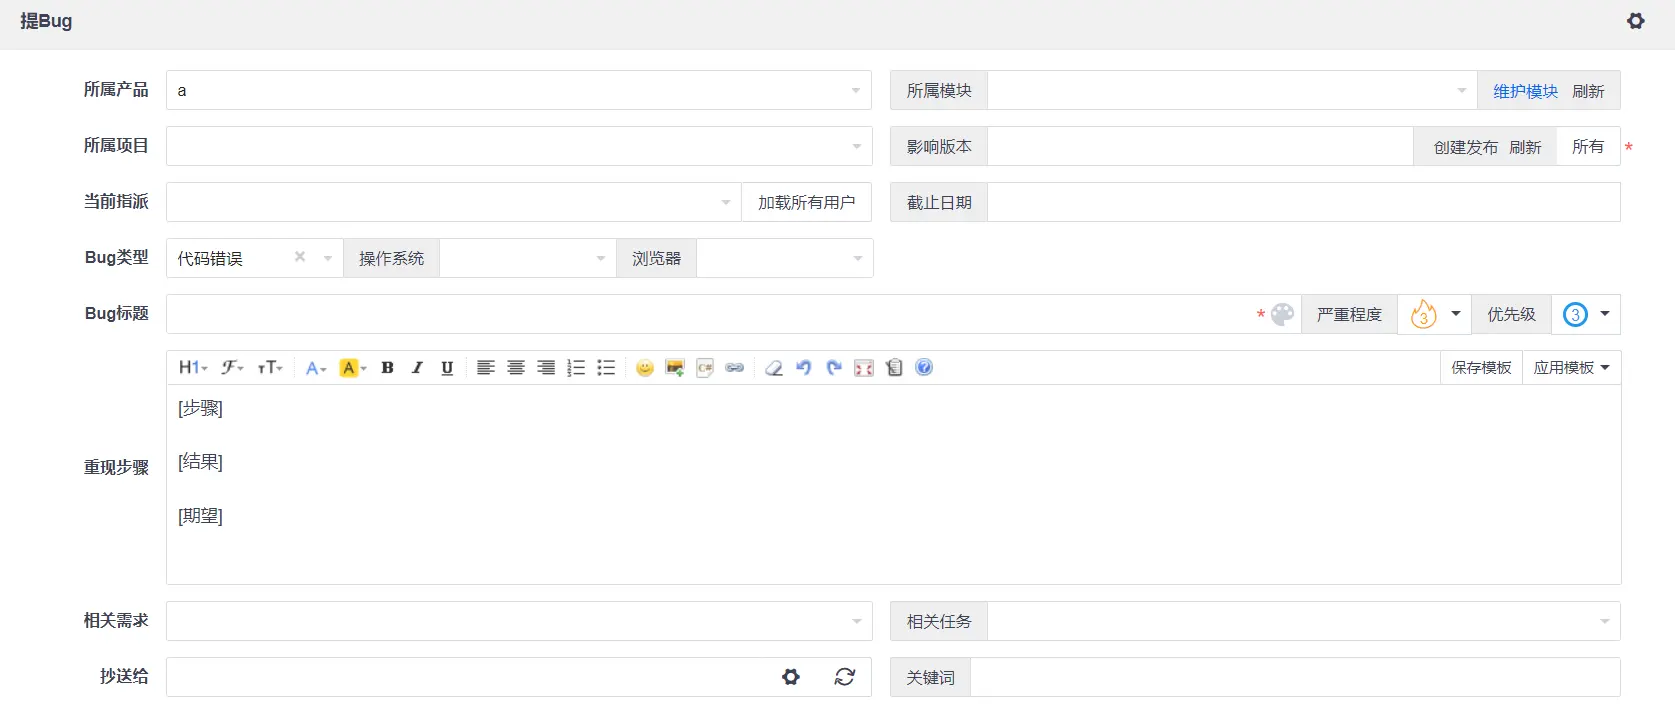Click the [结果] line in editor
The height and width of the screenshot is (704, 1675).
[200, 462]
